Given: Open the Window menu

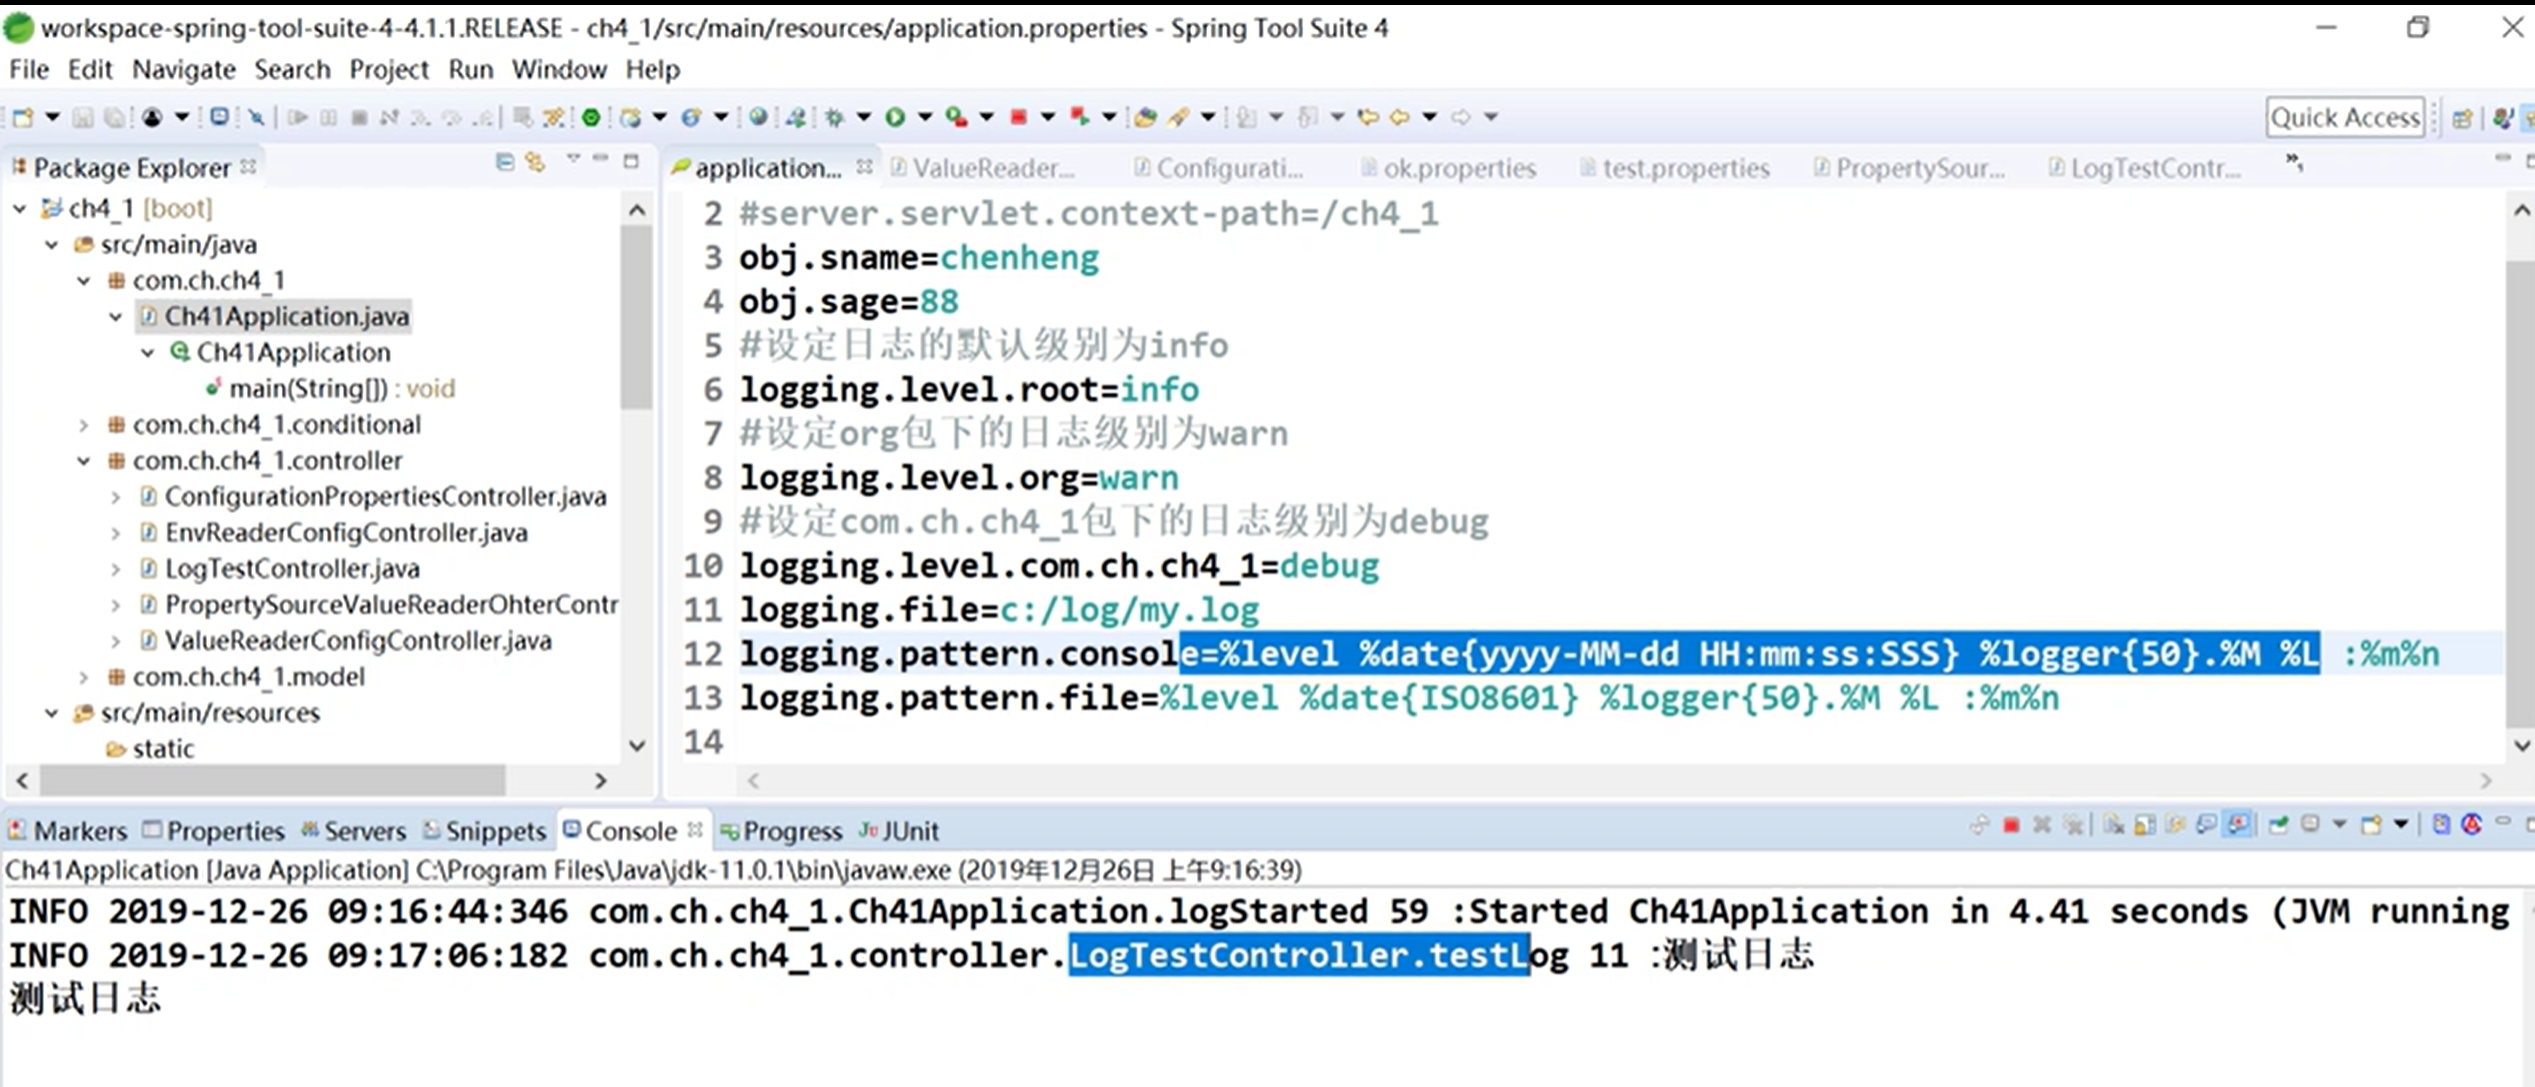Looking at the screenshot, I should click(559, 69).
